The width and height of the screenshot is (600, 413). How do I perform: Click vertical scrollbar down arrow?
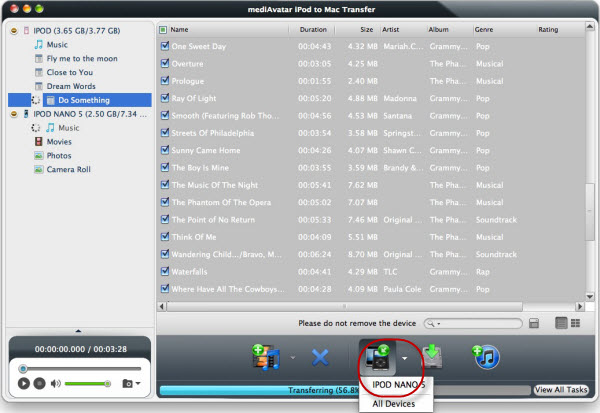pyautogui.click(x=590, y=296)
